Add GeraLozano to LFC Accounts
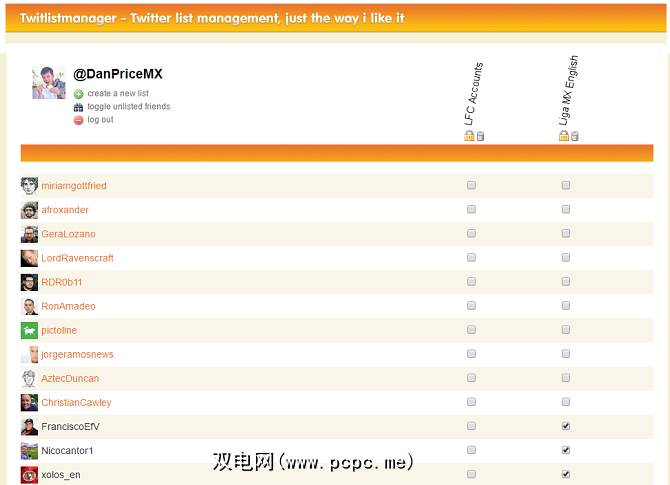 [471, 233]
